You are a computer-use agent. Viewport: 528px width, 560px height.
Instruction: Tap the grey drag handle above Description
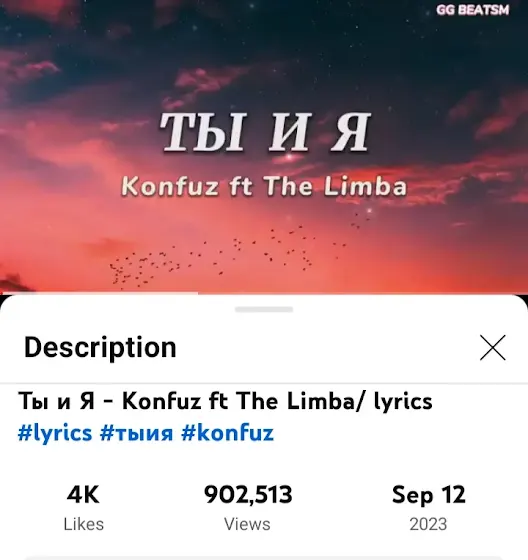tap(264, 309)
